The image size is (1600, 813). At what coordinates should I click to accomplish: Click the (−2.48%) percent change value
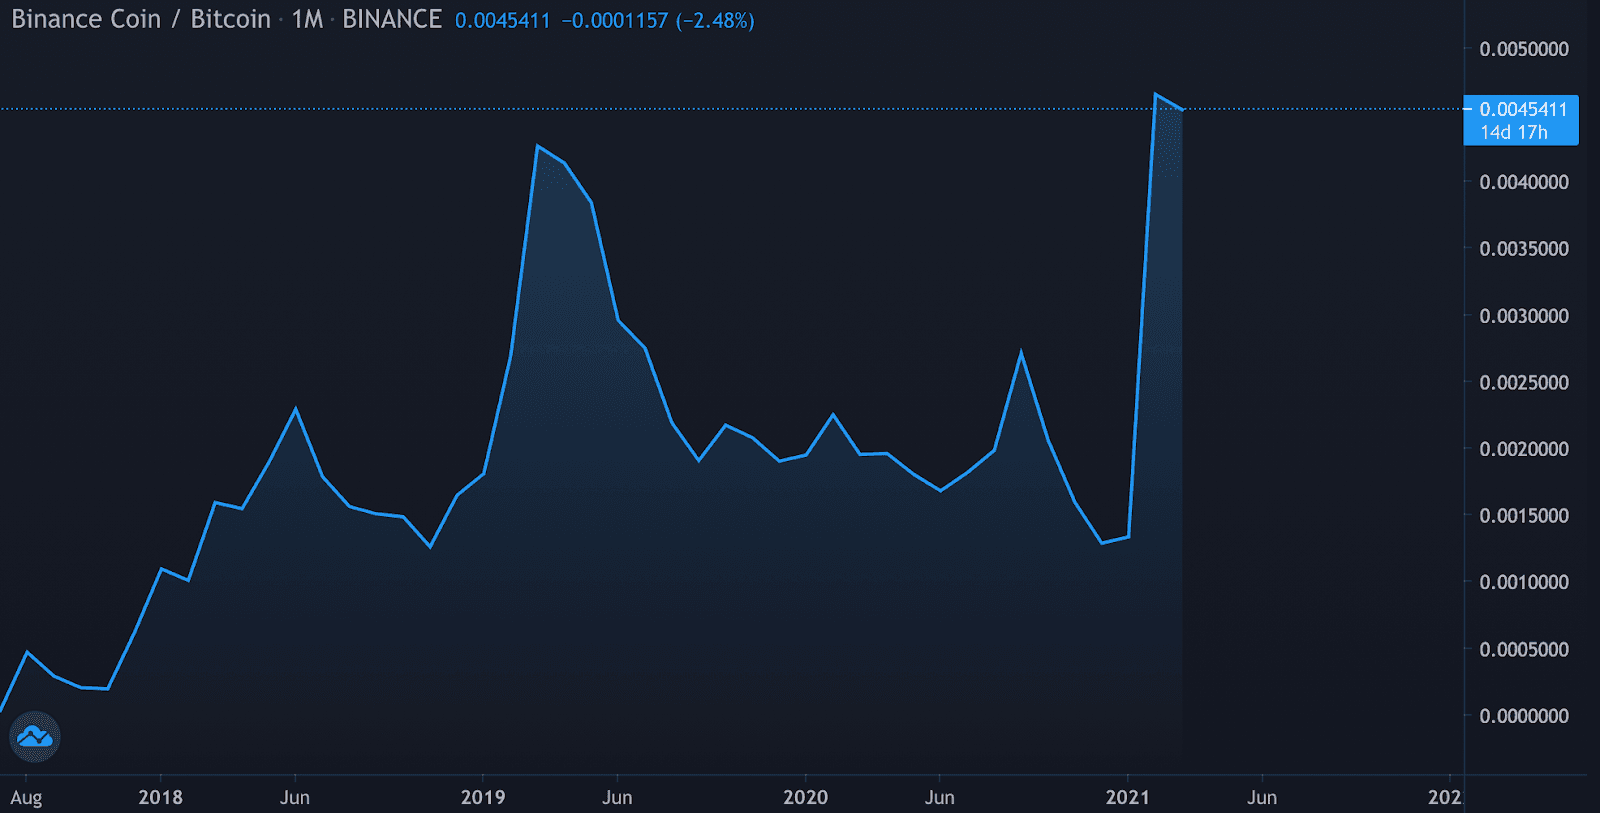click(x=715, y=21)
